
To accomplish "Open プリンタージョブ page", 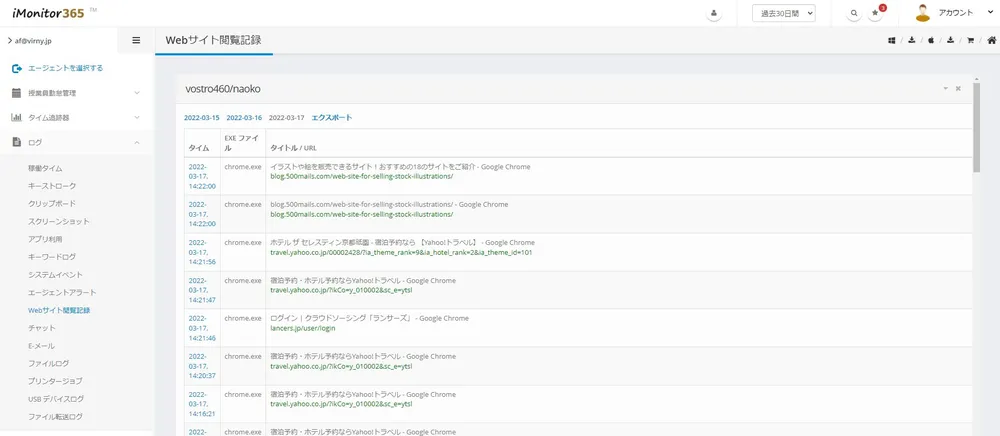I will [x=55, y=381].
